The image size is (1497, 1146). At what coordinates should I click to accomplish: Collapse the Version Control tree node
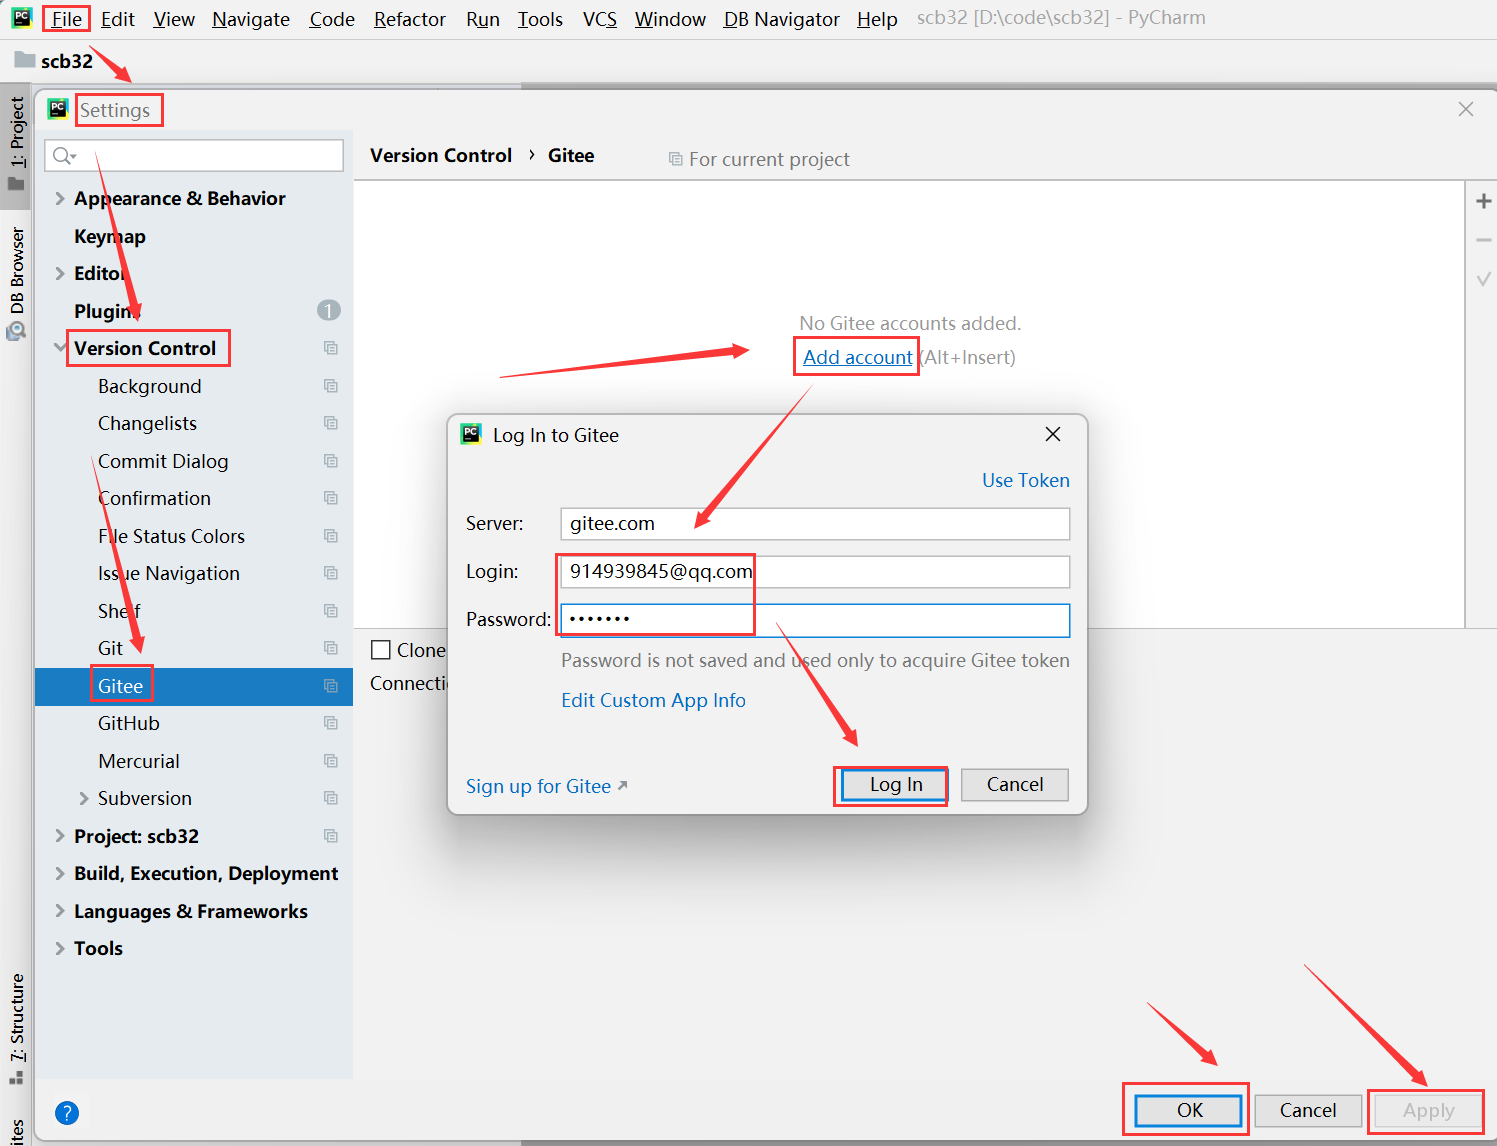pos(60,348)
